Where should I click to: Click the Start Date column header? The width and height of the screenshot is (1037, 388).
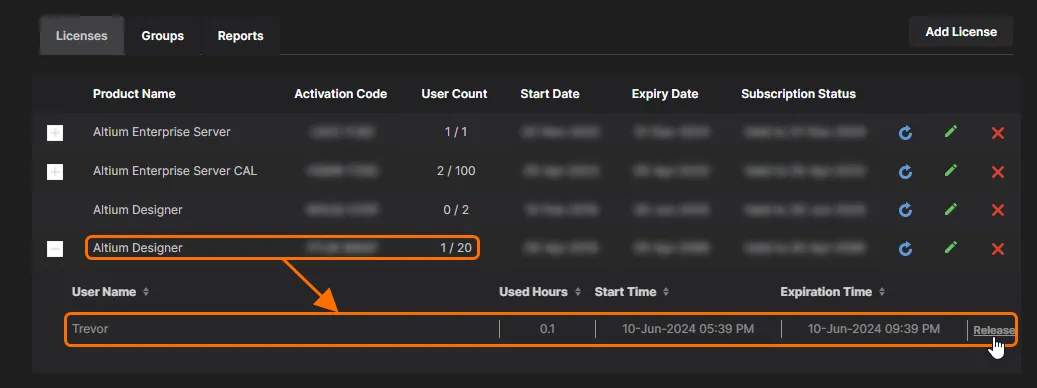[550, 94]
